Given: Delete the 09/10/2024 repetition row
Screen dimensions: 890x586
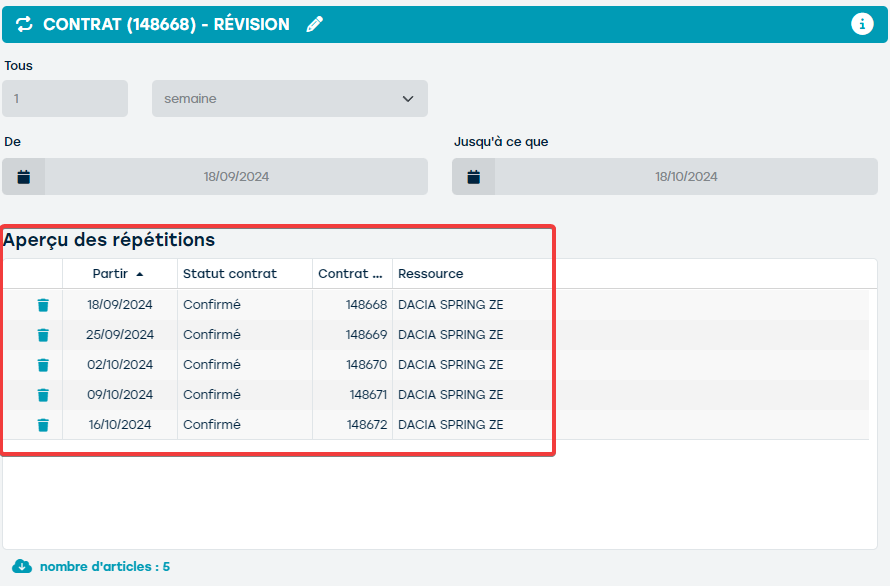Looking at the screenshot, I should 43,395.
